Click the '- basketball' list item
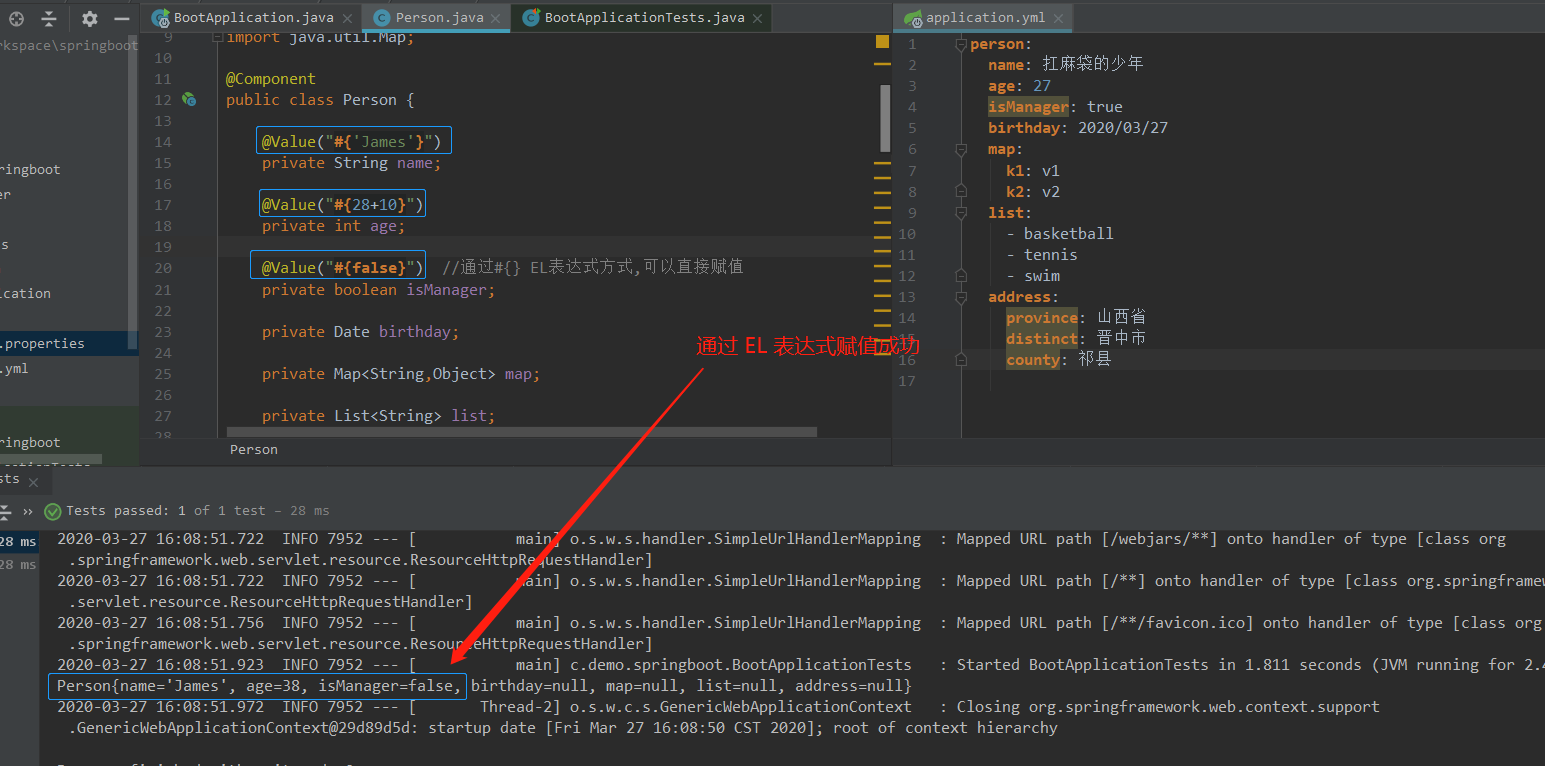 (1060, 233)
